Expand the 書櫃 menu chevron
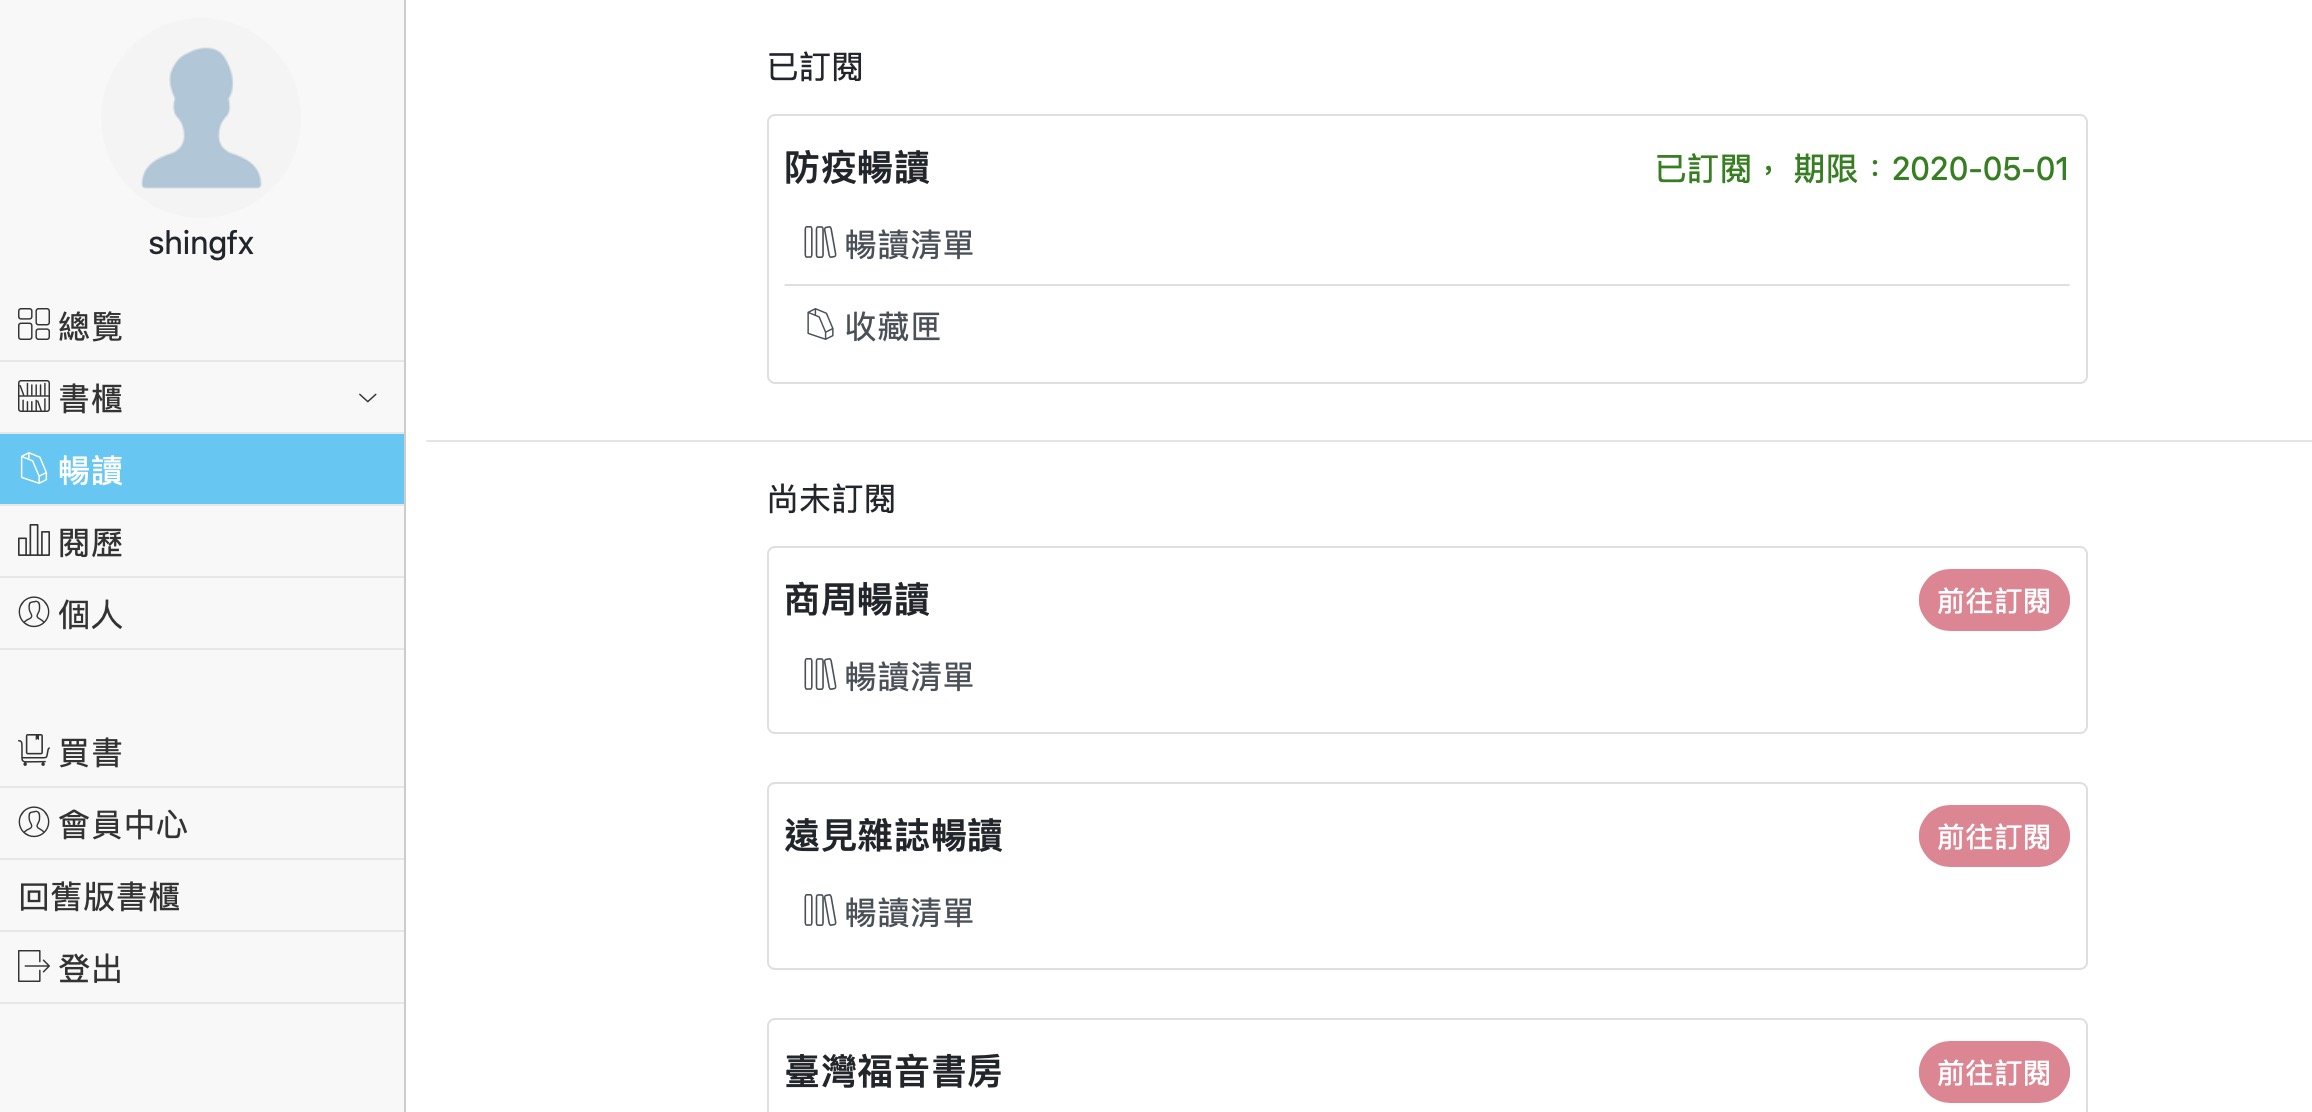The image size is (2312, 1112). (x=368, y=398)
